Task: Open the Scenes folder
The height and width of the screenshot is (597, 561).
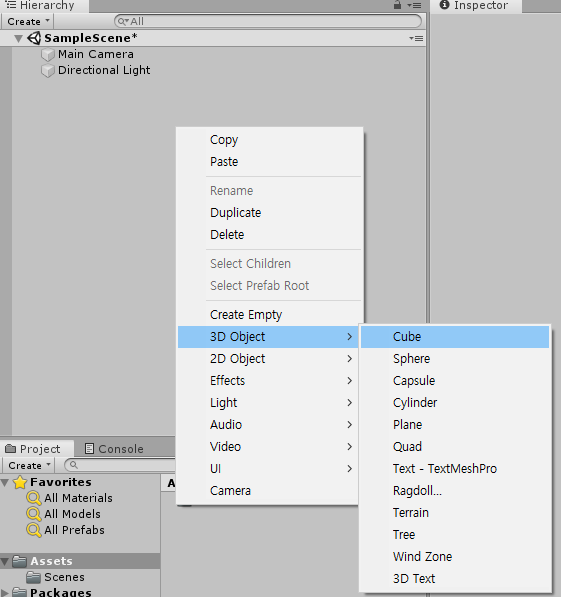Action: (64, 577)
